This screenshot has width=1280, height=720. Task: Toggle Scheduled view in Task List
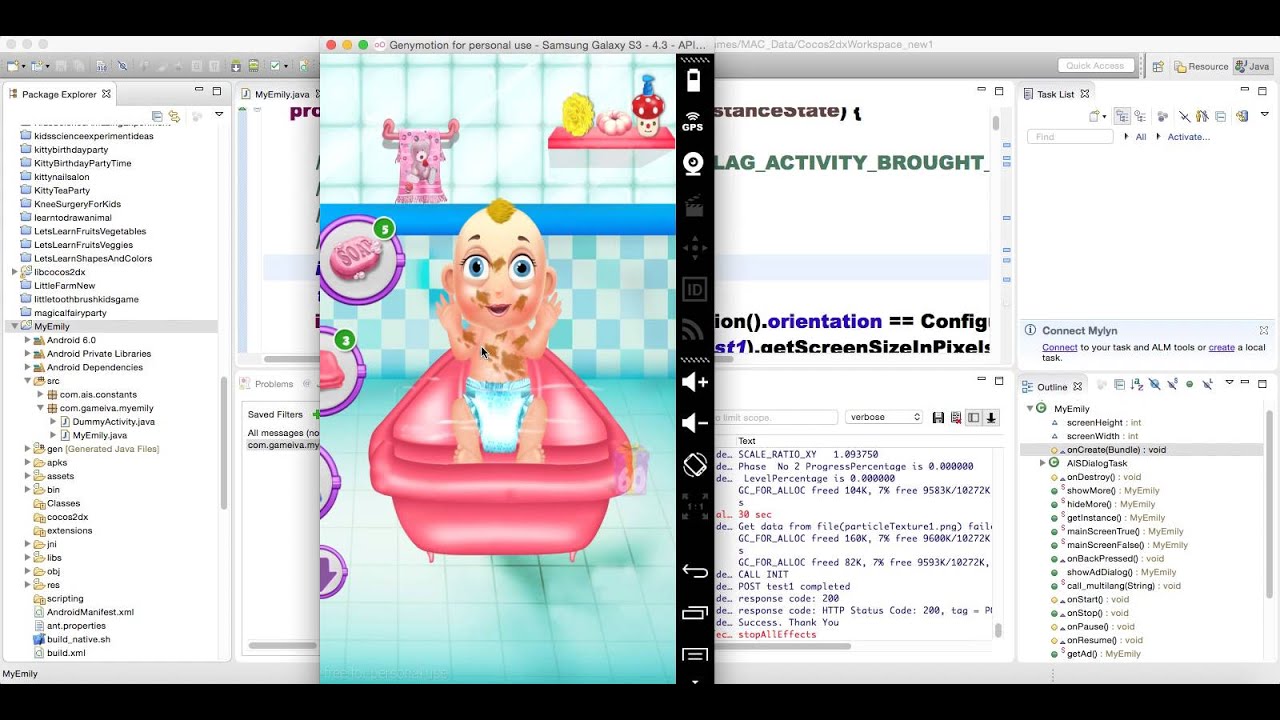coord(1140,116)
